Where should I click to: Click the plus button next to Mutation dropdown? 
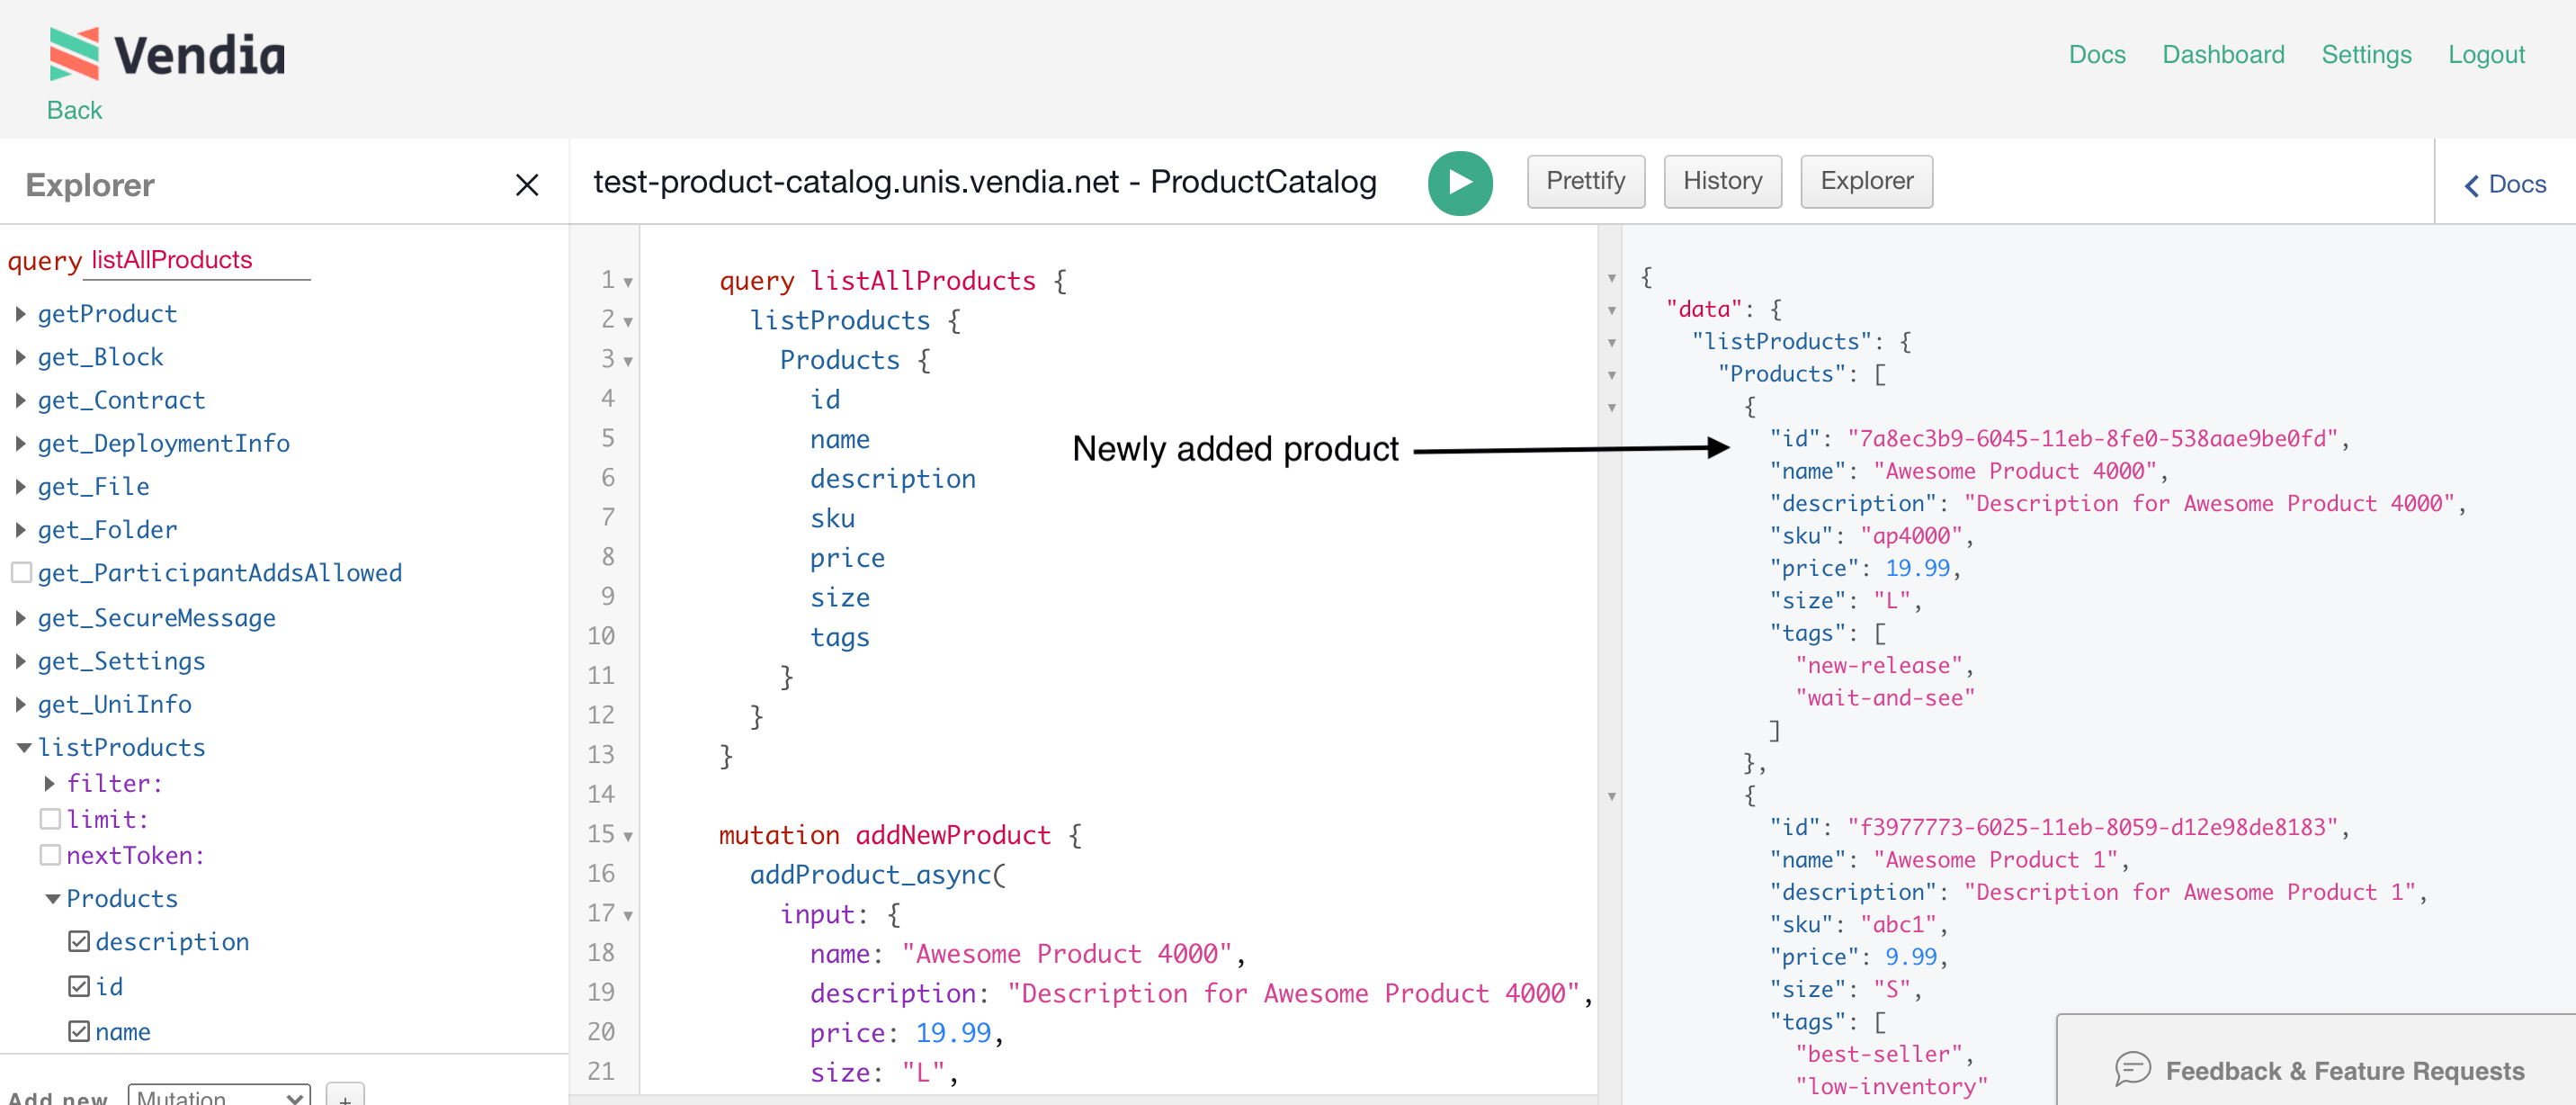344,1096
